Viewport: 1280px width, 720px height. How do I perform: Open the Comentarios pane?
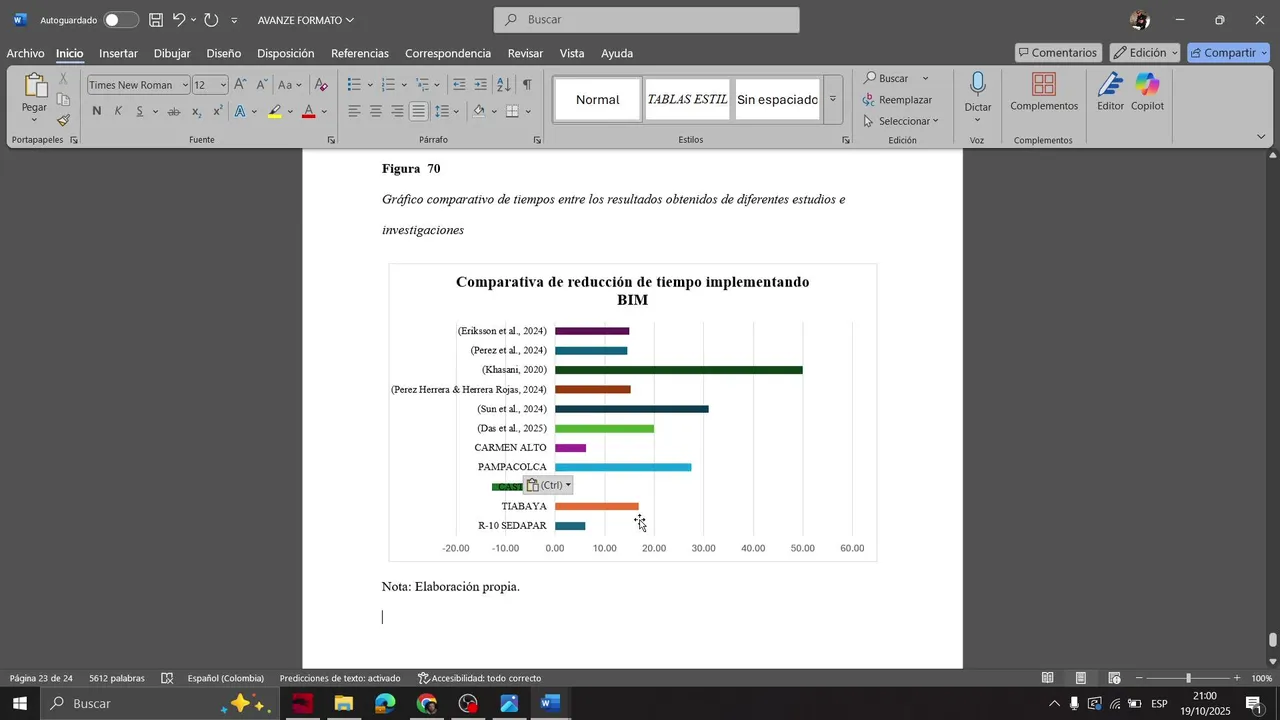1058,53
